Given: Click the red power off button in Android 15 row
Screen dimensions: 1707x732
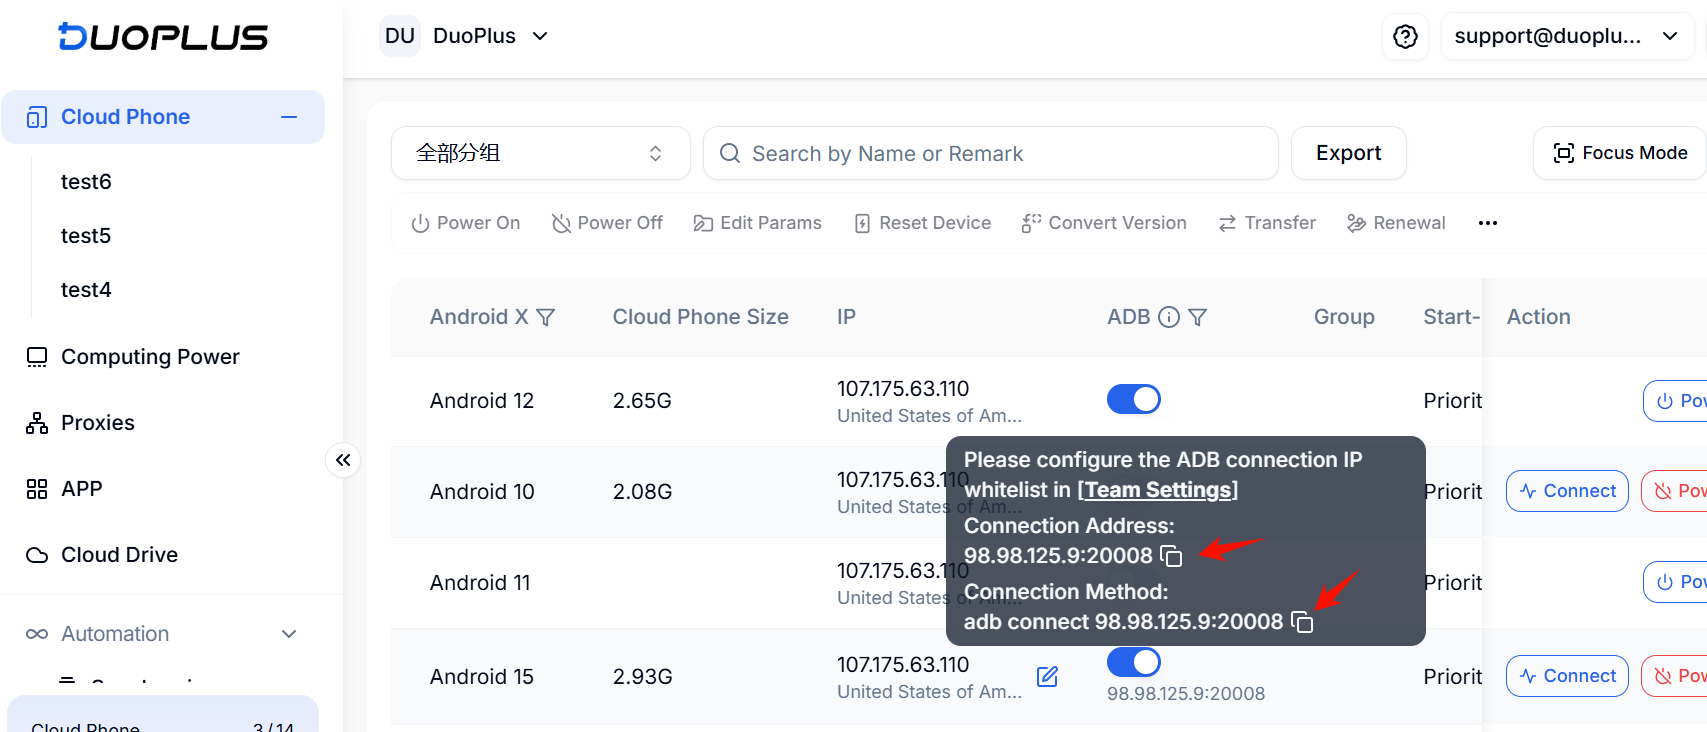Looking at the screenshot, I should click(x=1674, y=676).
